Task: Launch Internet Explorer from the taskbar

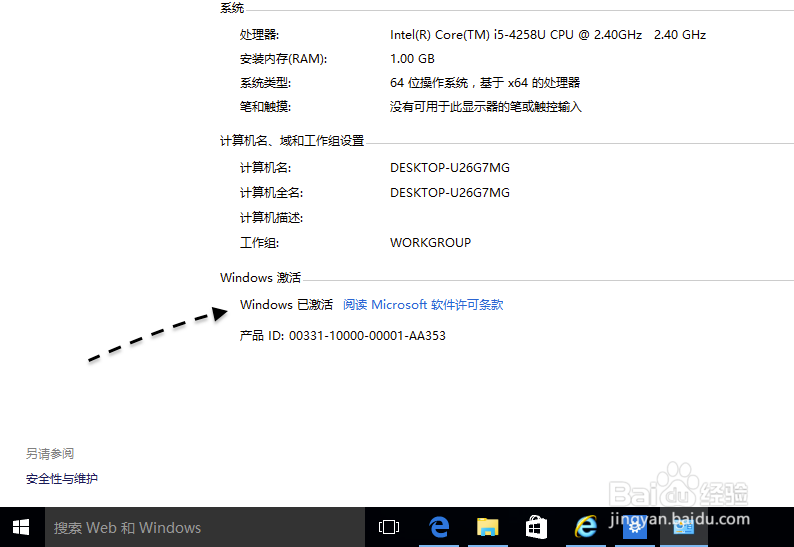Action: click(585, 527)
